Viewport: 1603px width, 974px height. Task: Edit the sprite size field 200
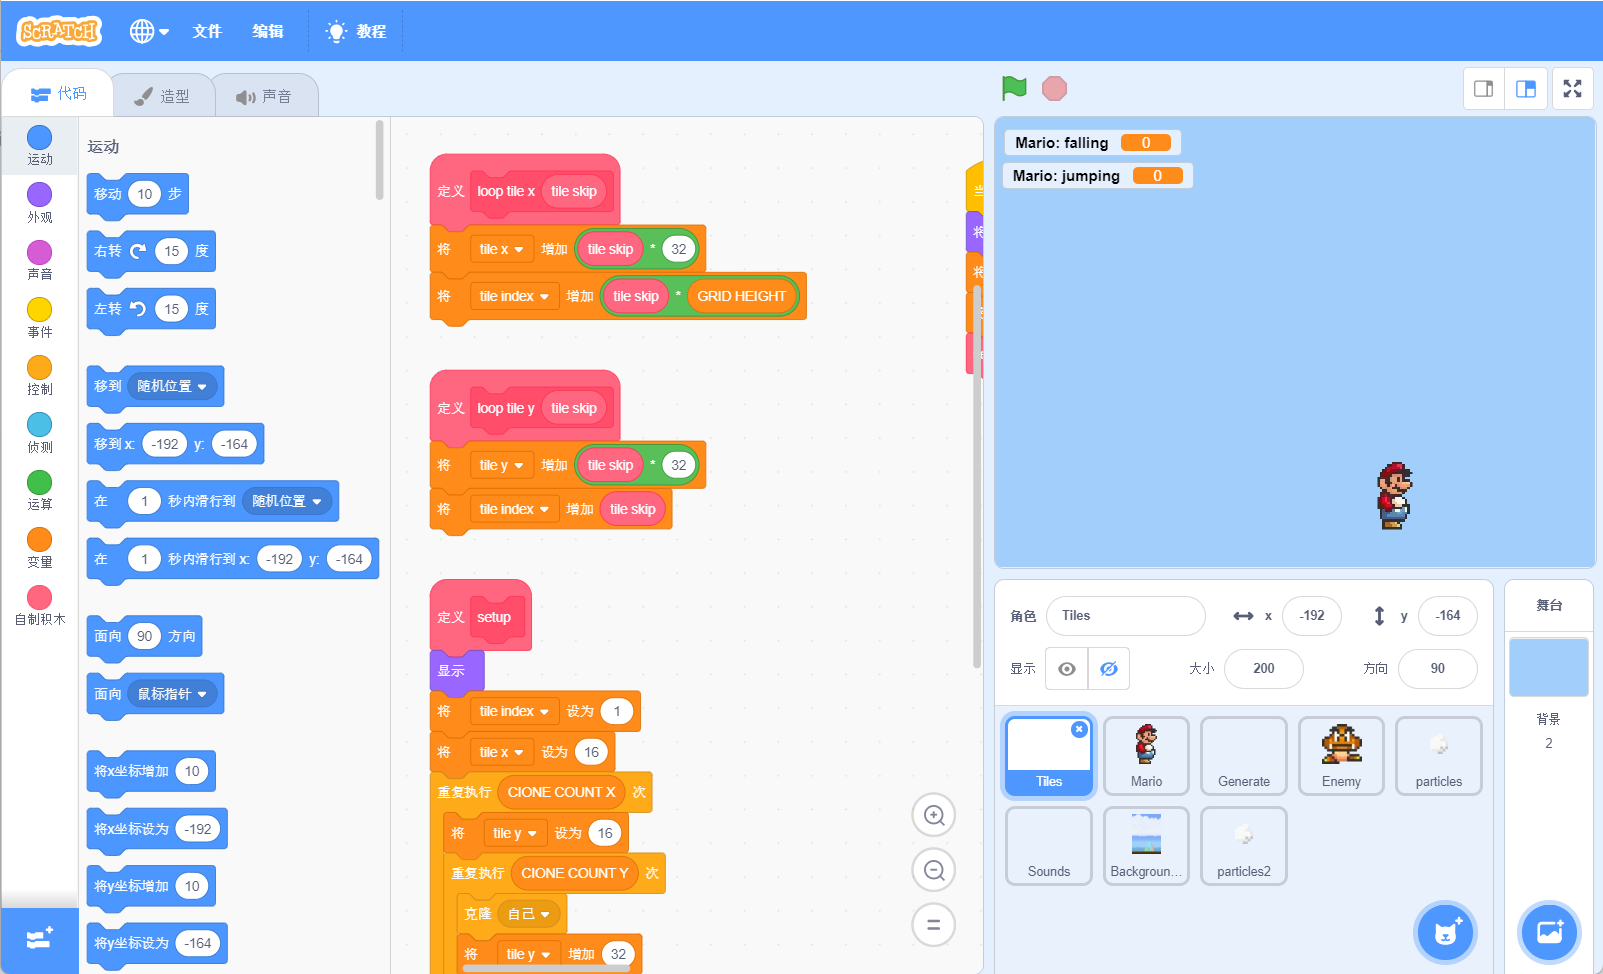1264,669
